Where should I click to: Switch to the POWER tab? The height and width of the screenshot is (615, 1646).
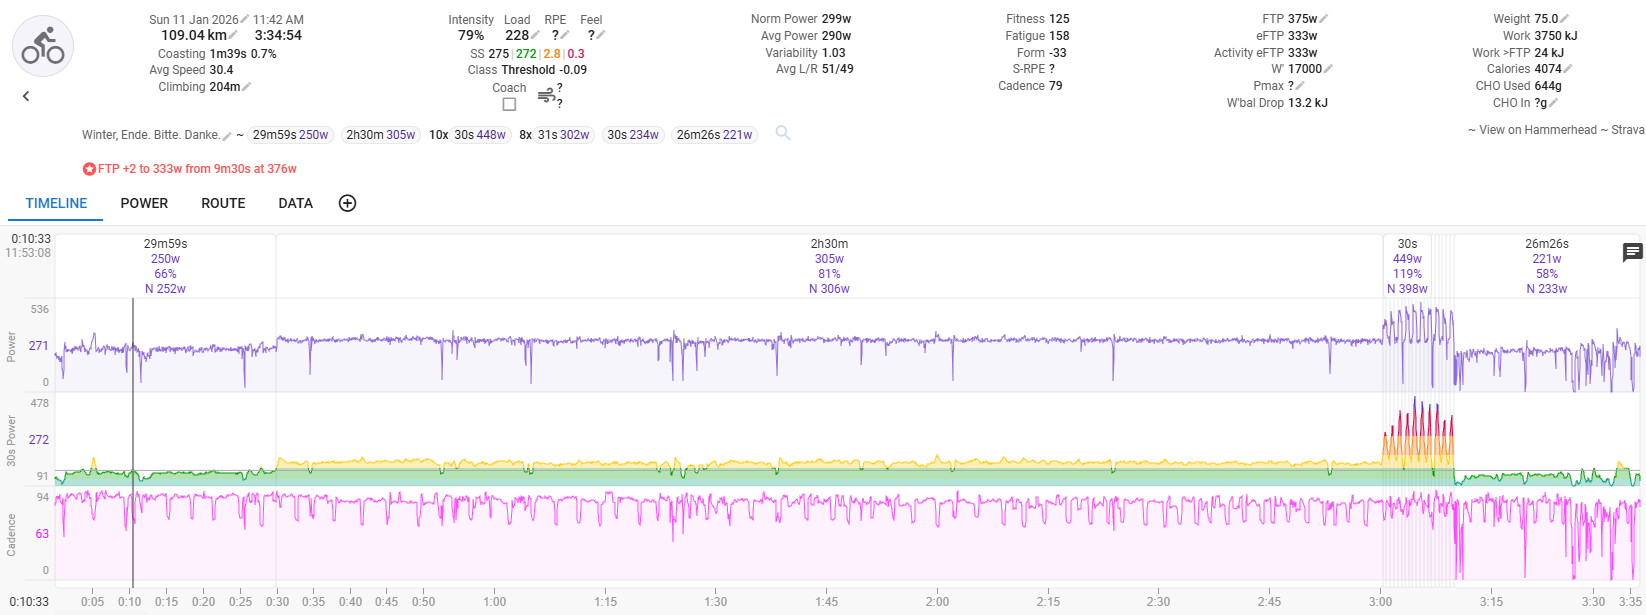144,203
